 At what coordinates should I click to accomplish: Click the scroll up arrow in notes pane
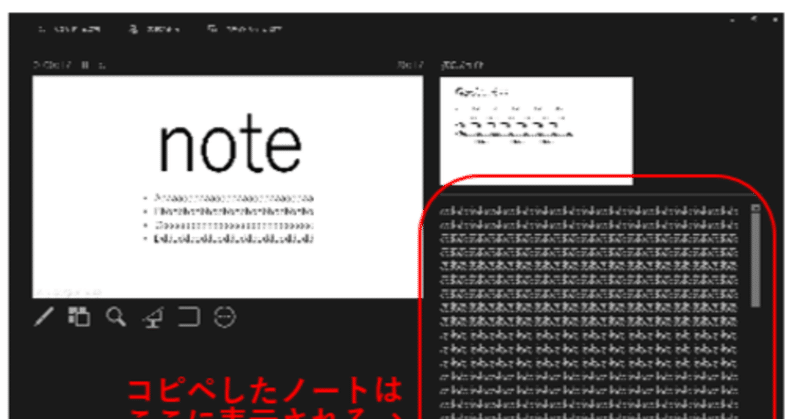pyautogui.click(x=756, y=208)
